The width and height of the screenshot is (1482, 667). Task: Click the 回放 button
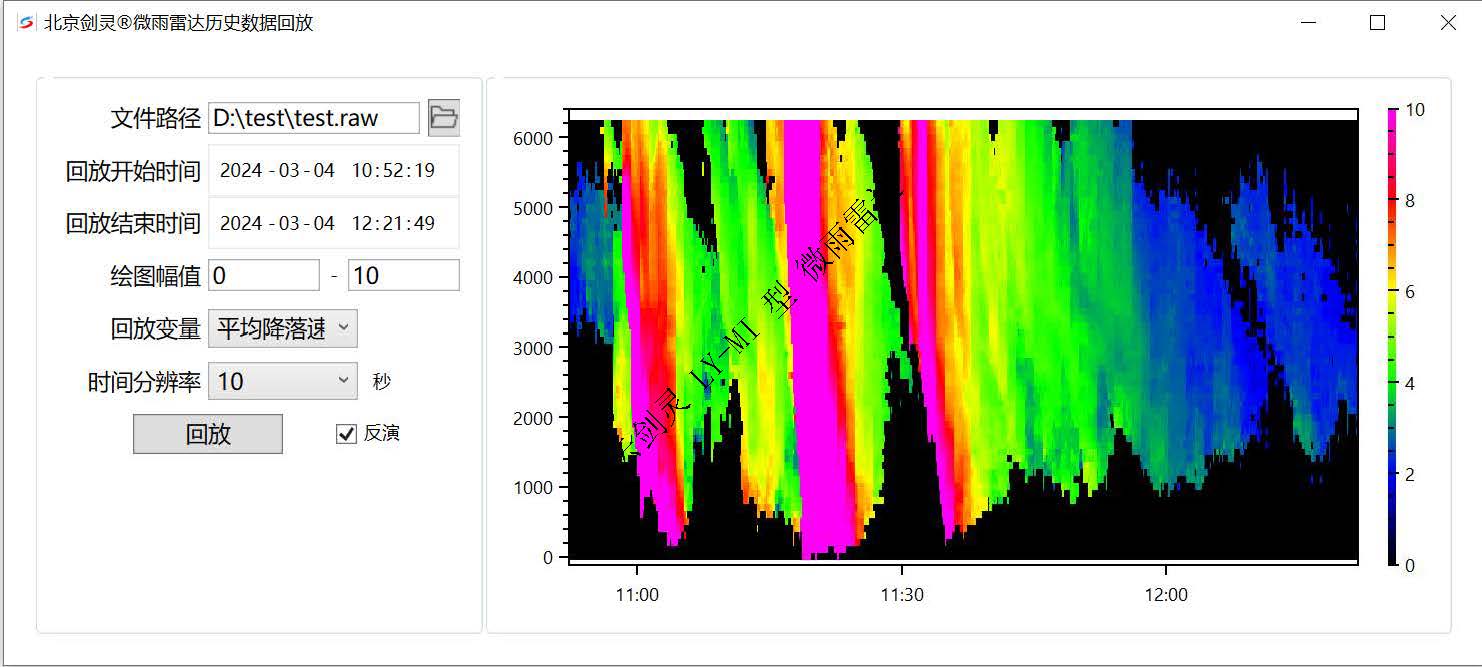208,434
